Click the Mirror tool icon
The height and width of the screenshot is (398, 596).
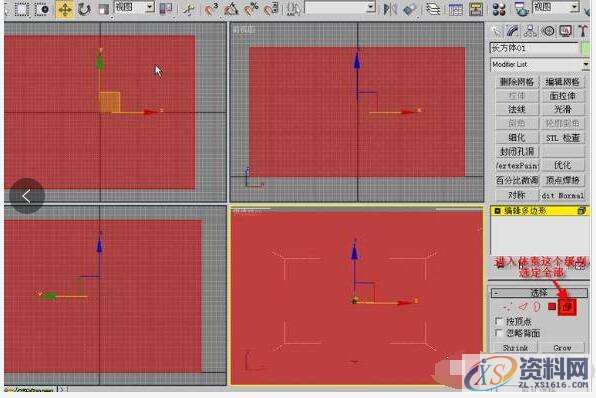[390, 9]
